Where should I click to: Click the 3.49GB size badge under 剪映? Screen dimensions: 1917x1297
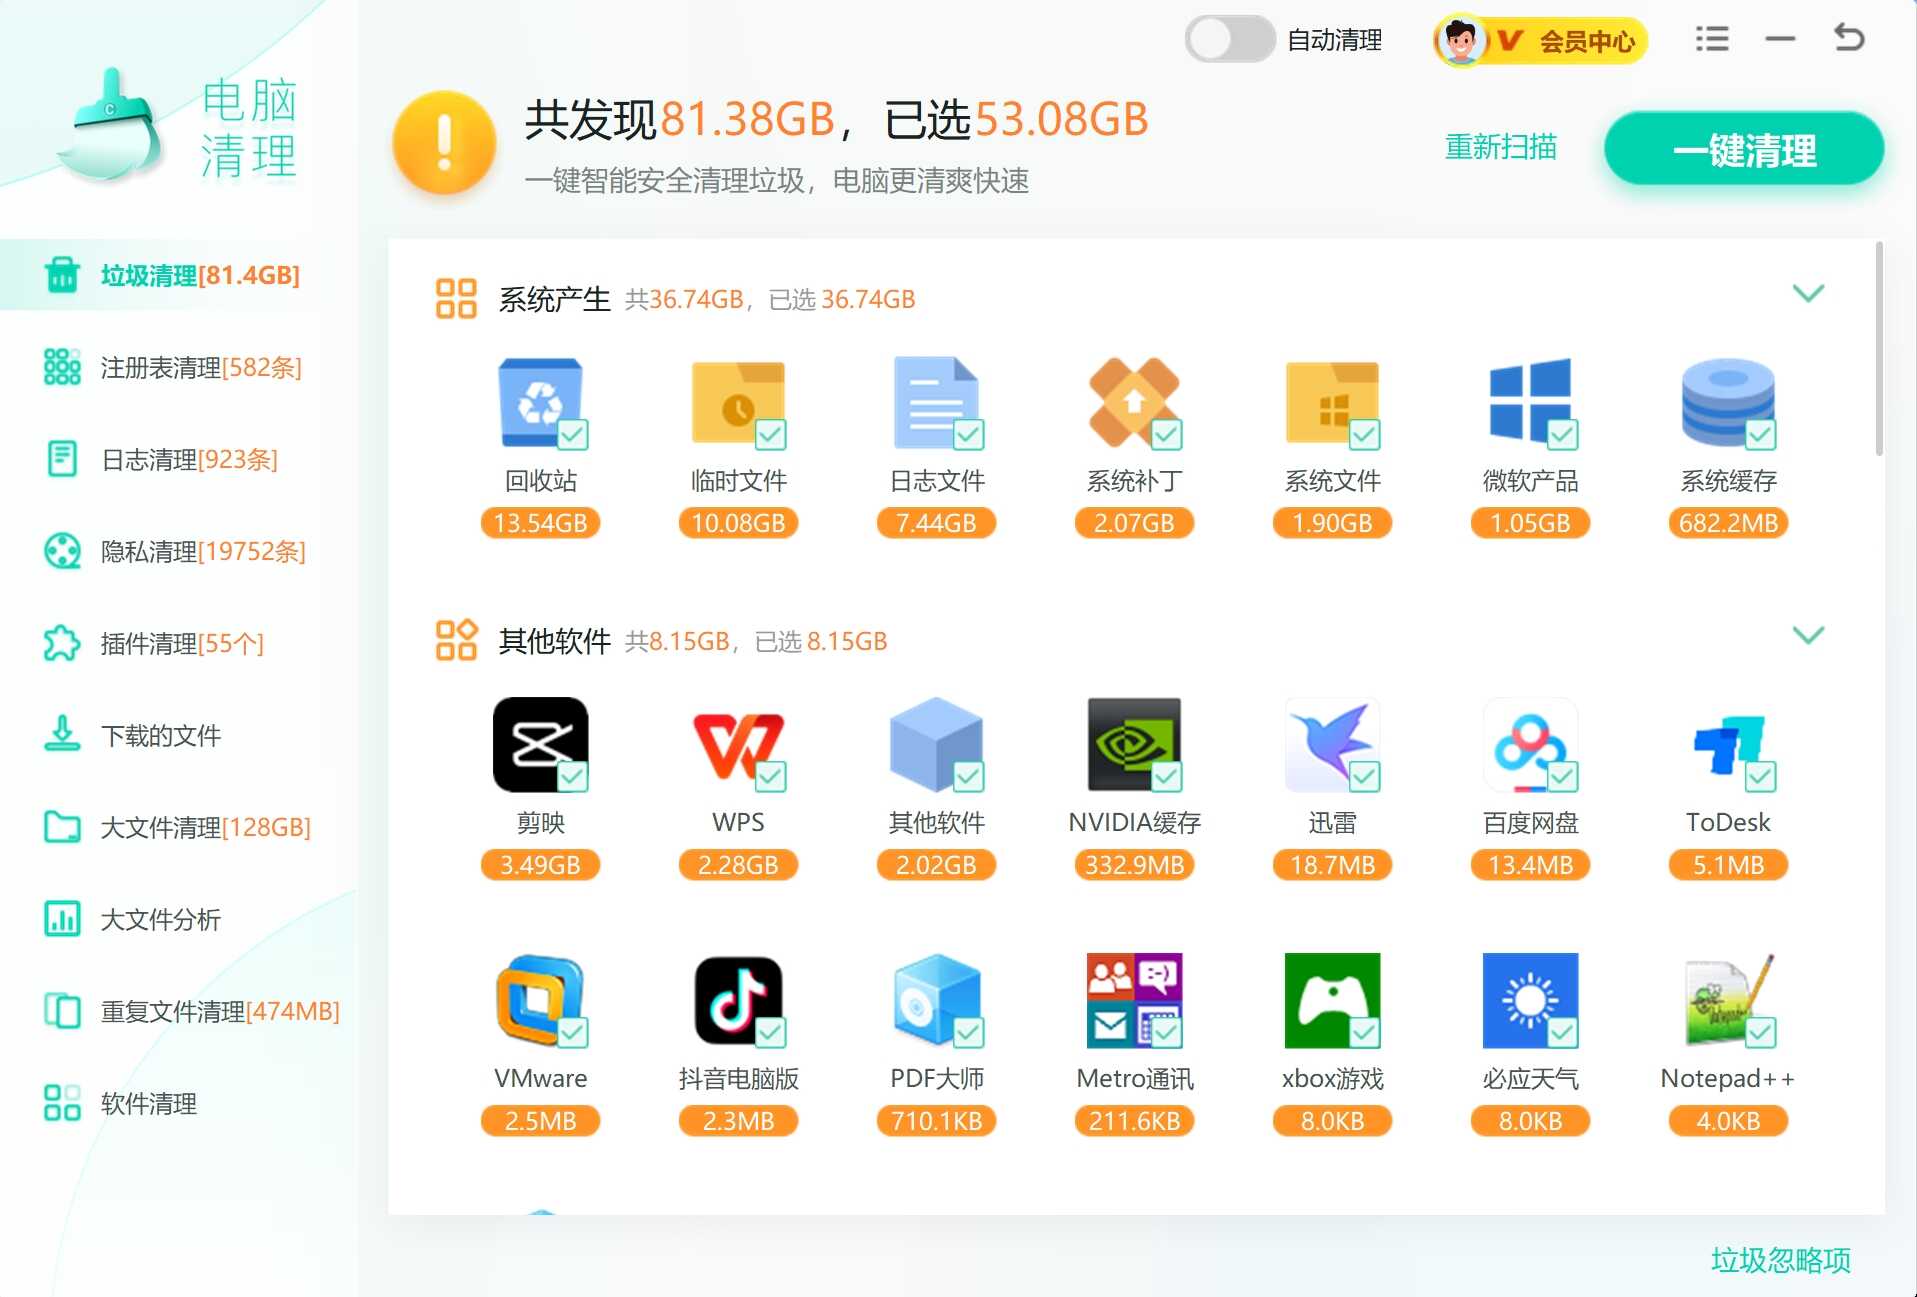(x=540, y=865)
